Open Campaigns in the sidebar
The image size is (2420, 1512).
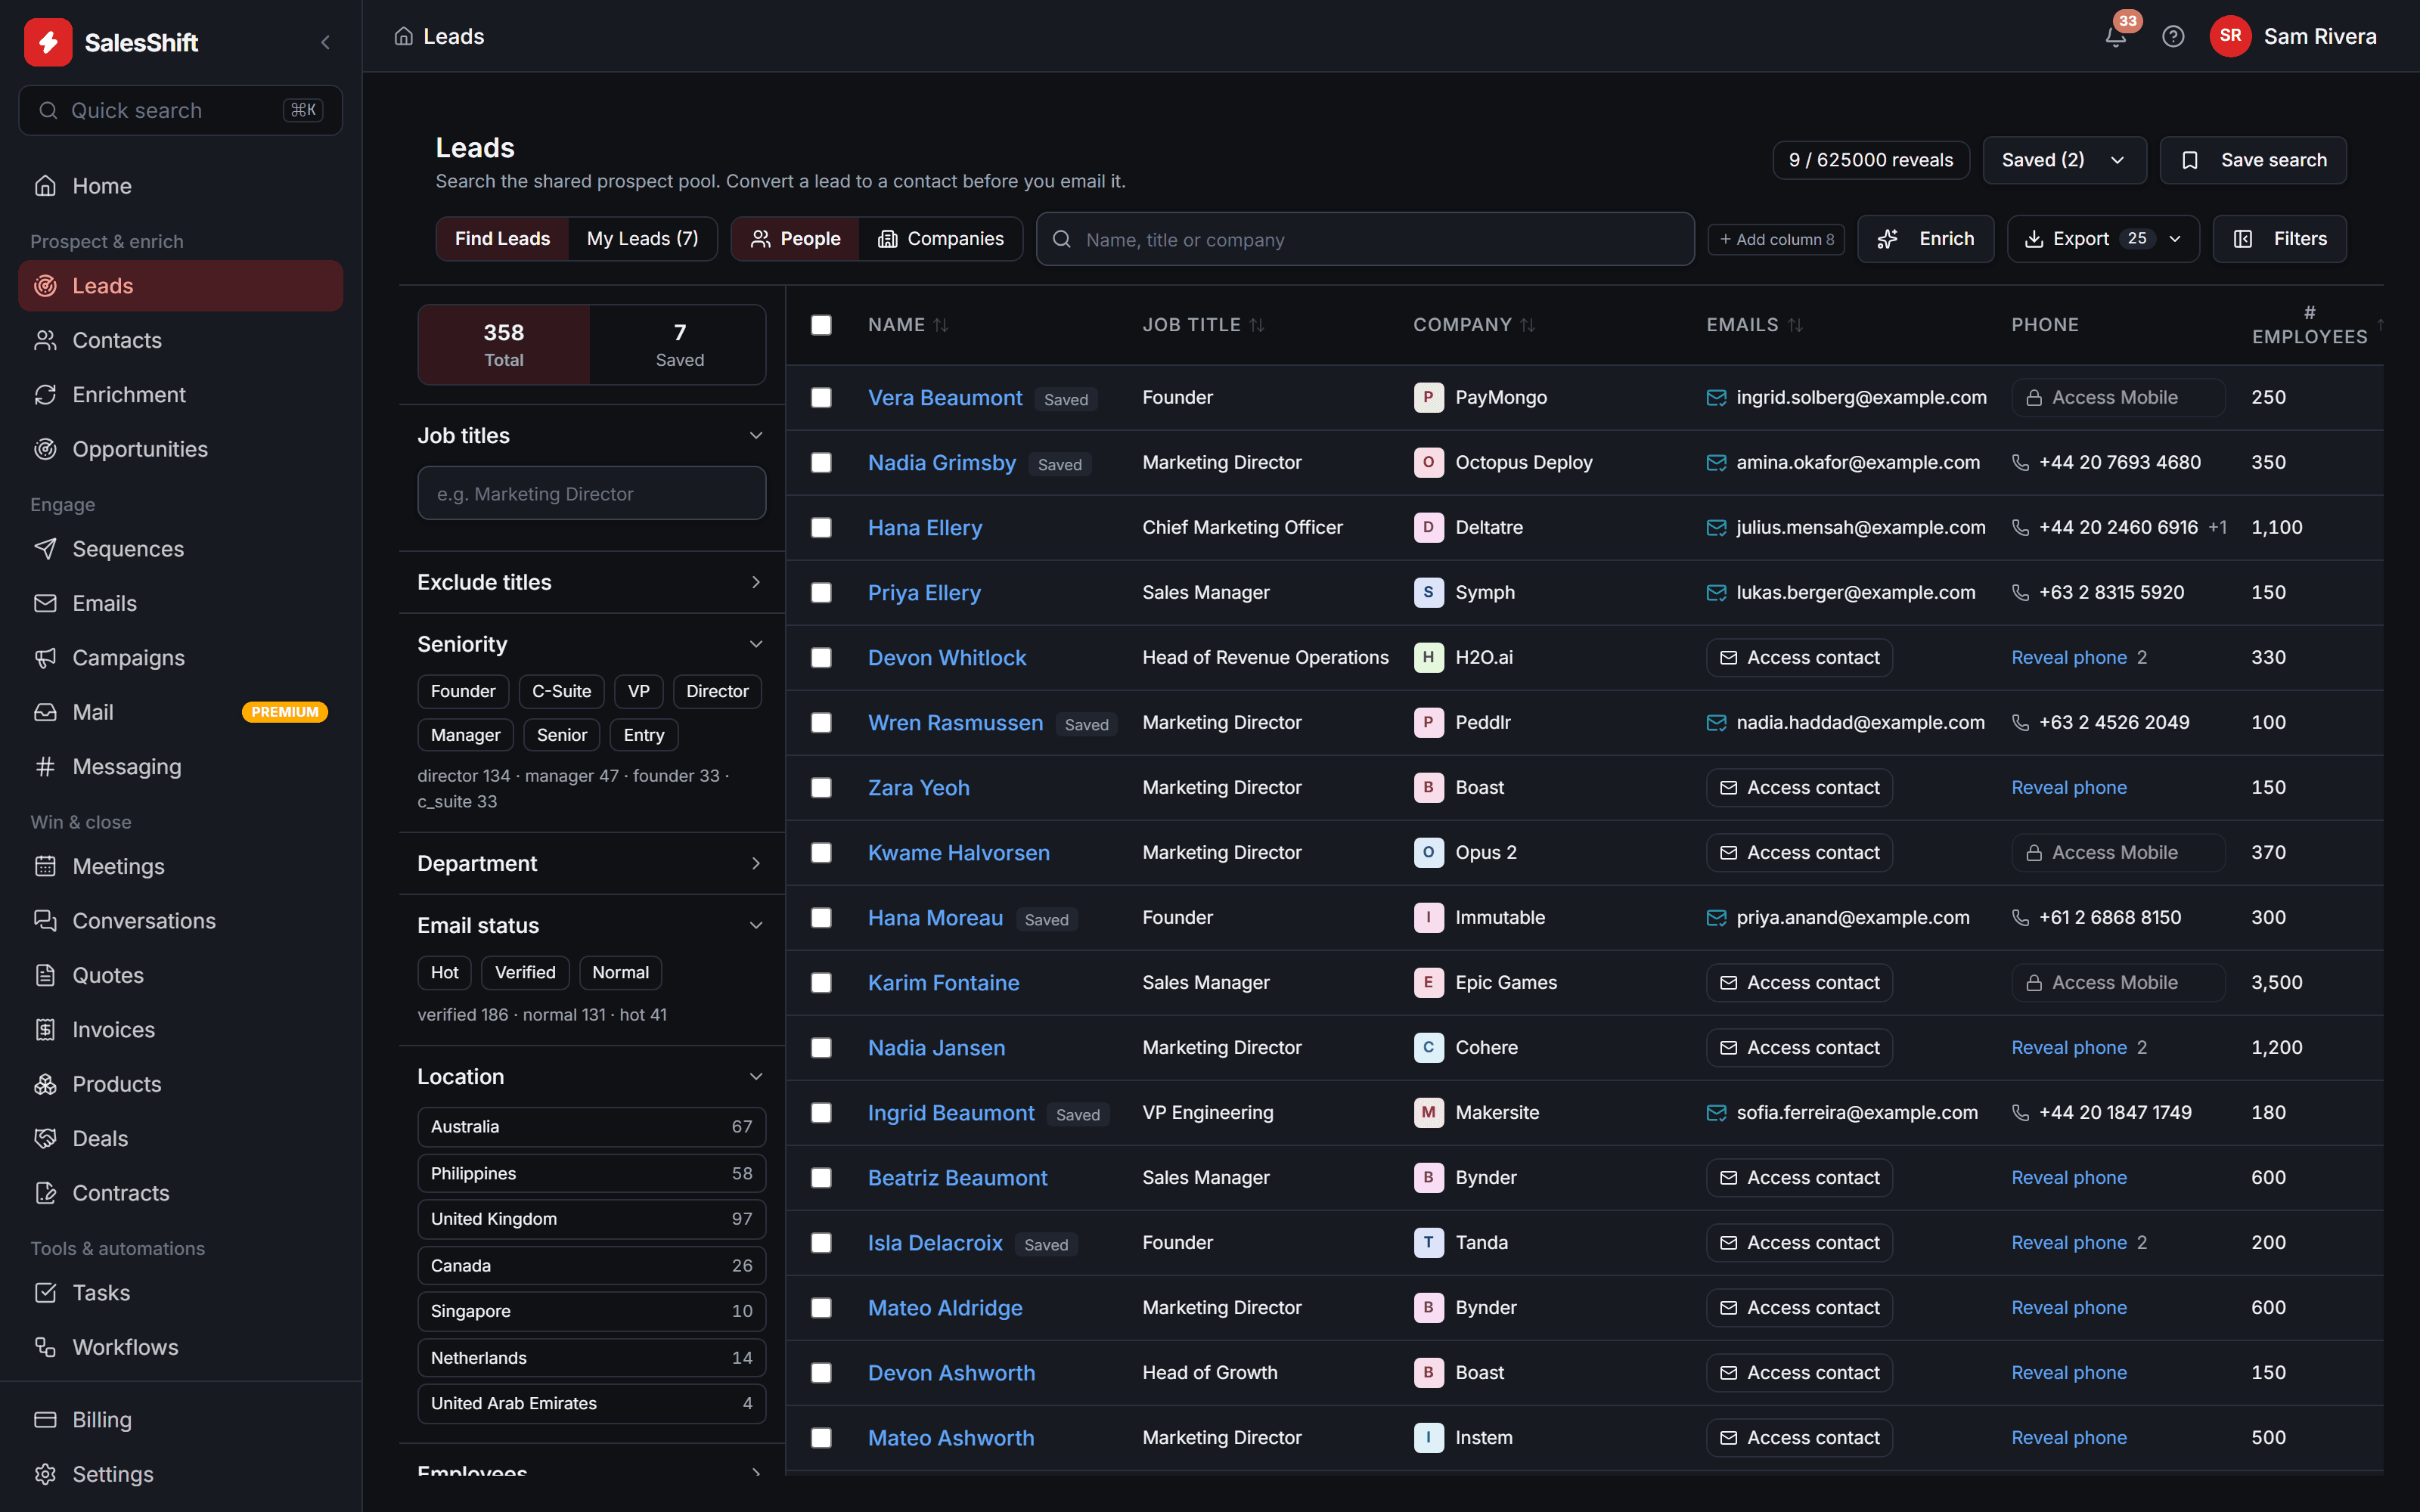(x=180, y=658)
